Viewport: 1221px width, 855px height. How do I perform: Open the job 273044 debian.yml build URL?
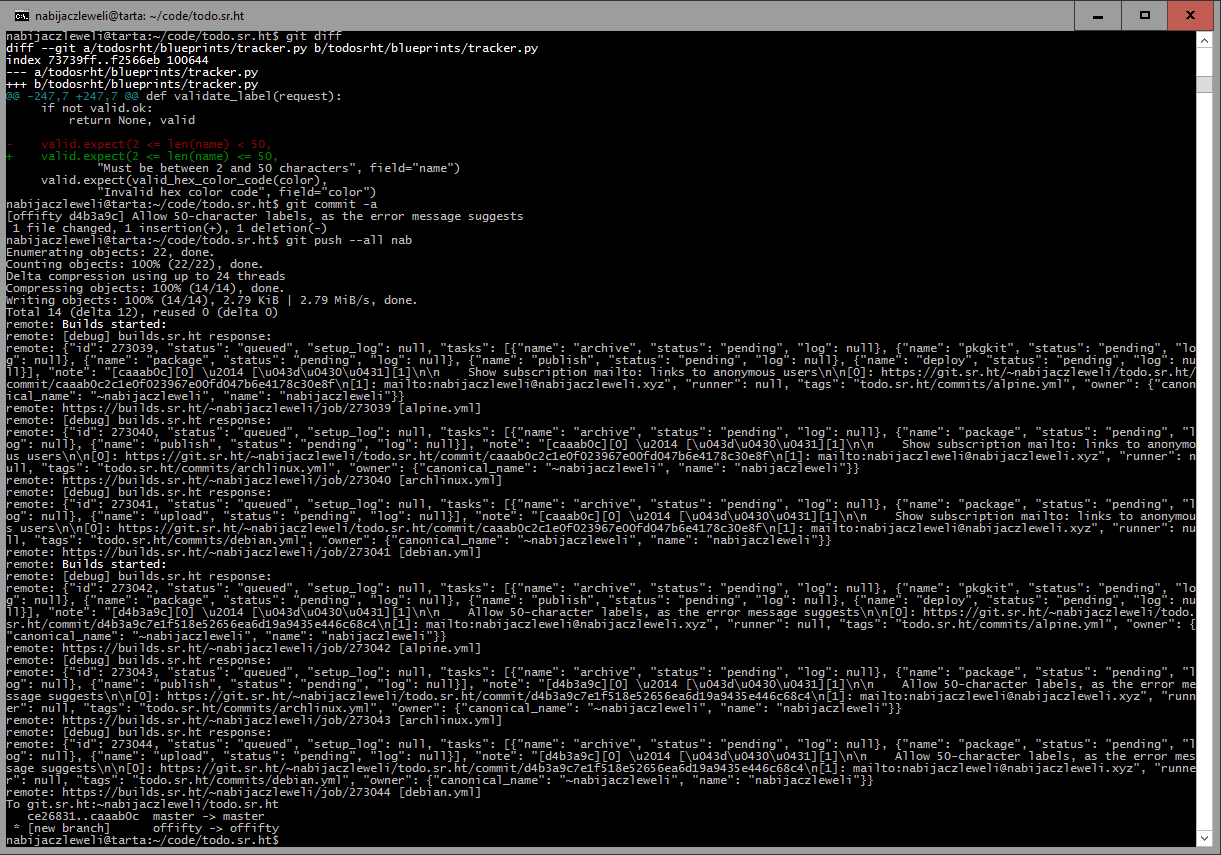point(229,792)
